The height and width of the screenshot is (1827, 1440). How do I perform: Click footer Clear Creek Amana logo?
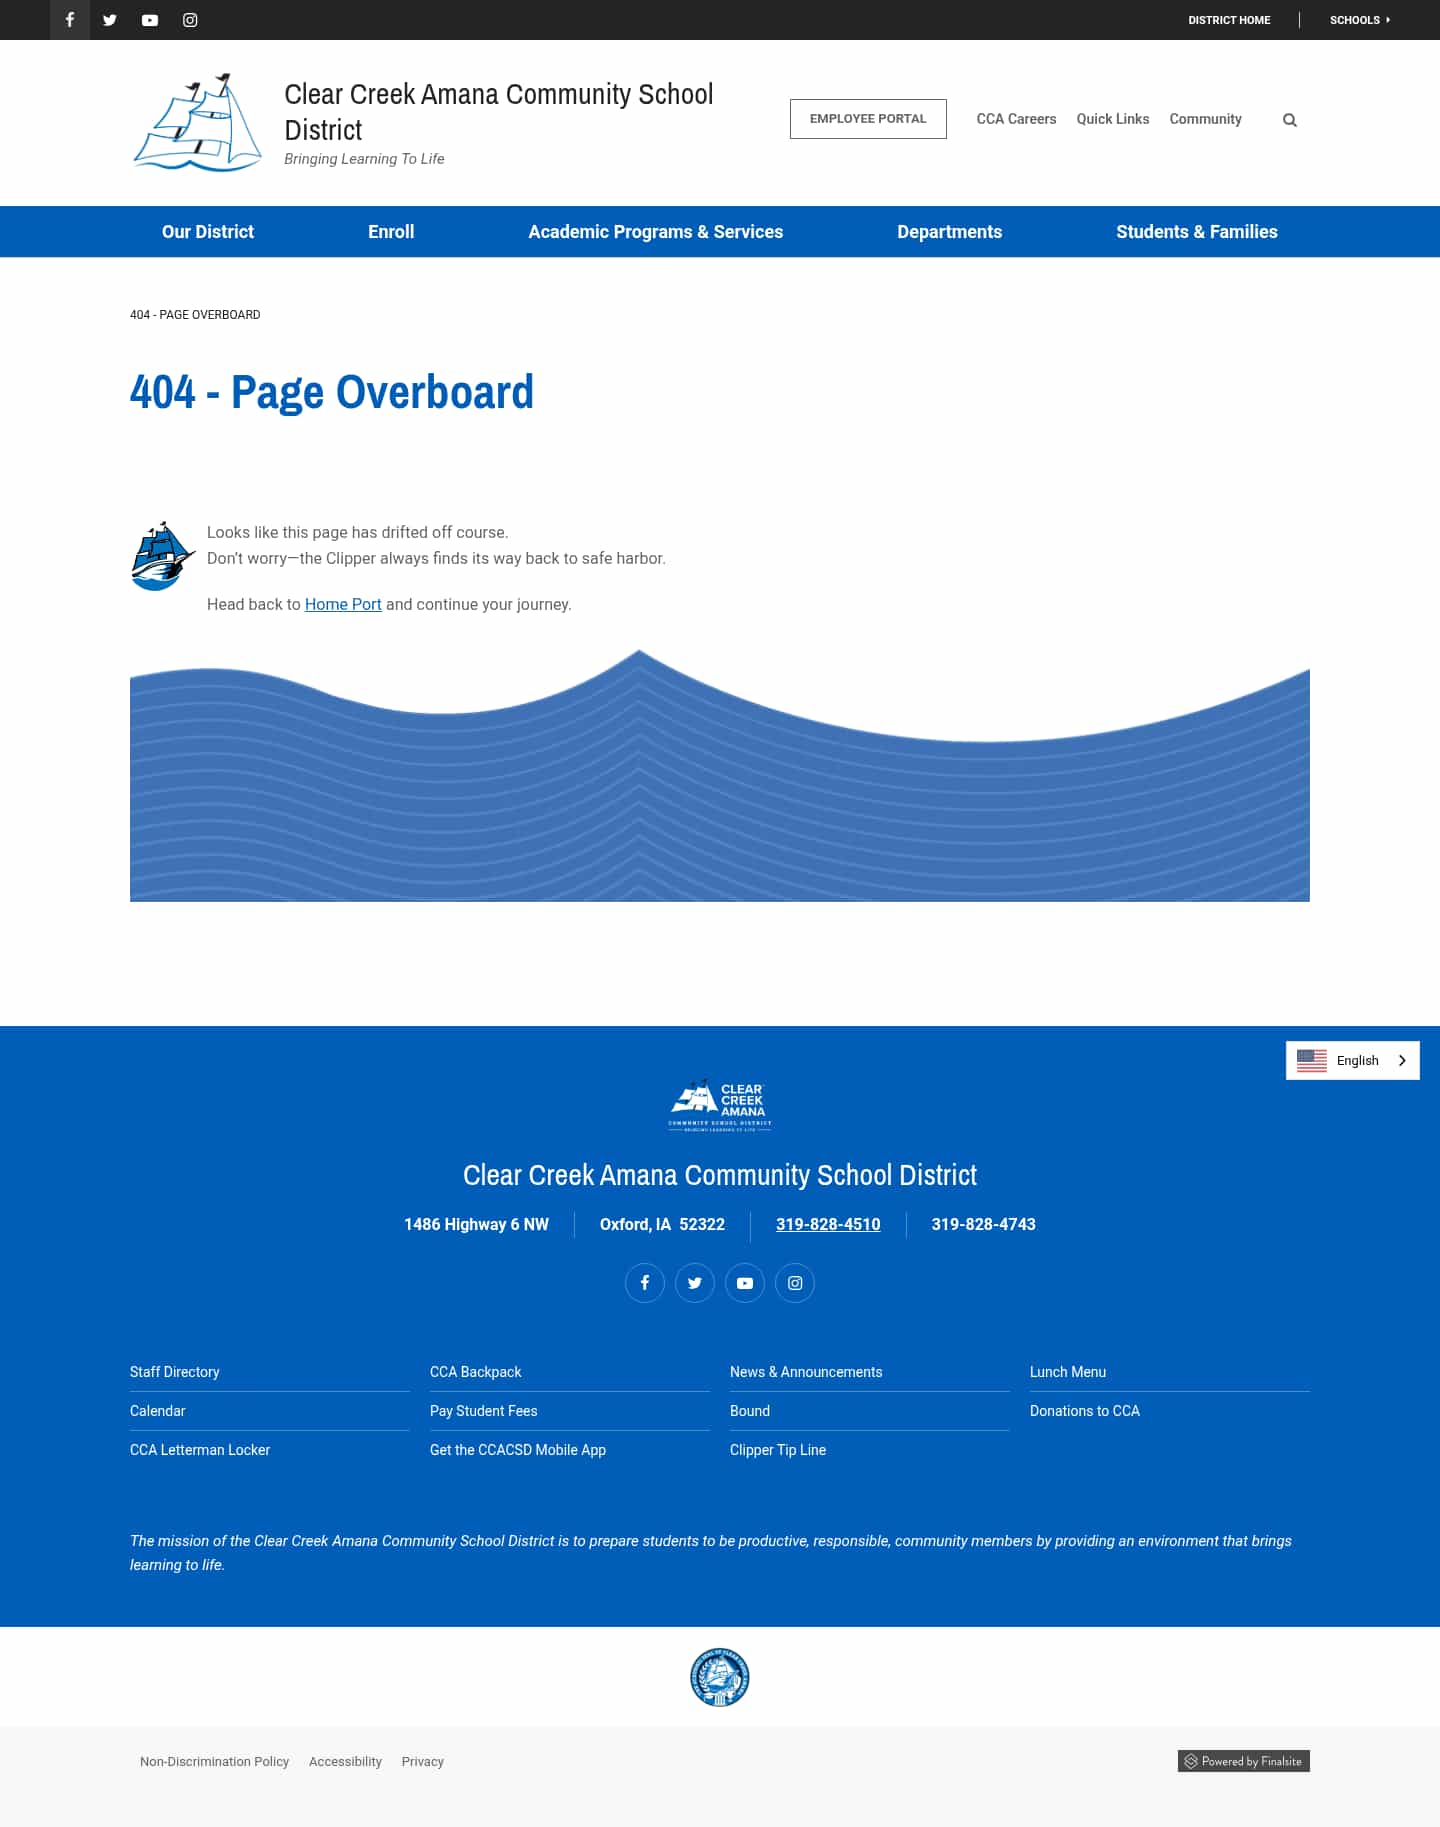(720, 1105)
